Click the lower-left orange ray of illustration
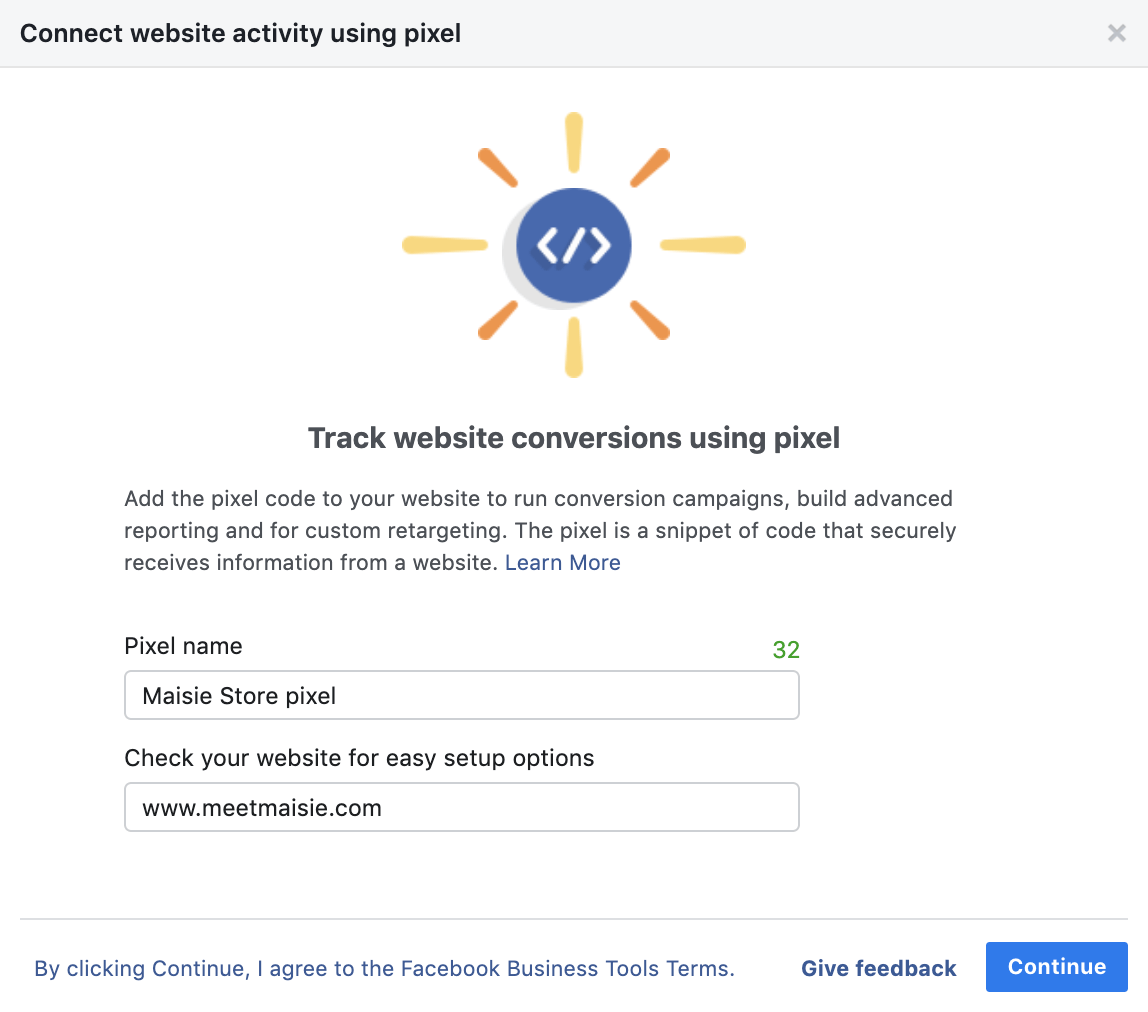Viewport: 1148px width, 1012px height. coord(498,320)
